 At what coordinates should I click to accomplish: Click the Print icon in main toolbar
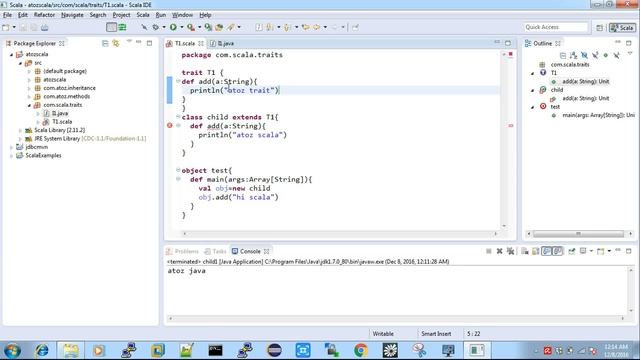pyautogui.click(x=44, y=27)
